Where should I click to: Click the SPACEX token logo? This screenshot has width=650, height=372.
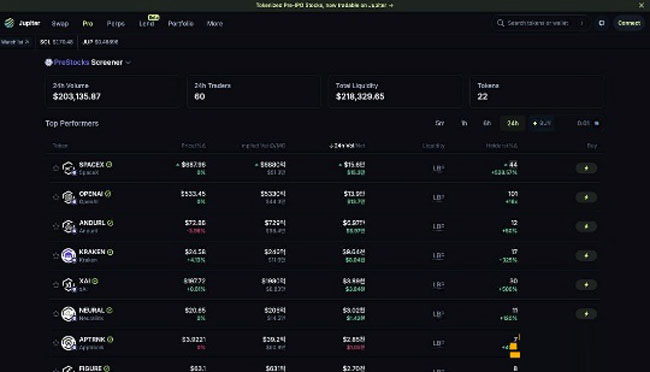click(68, 168)
